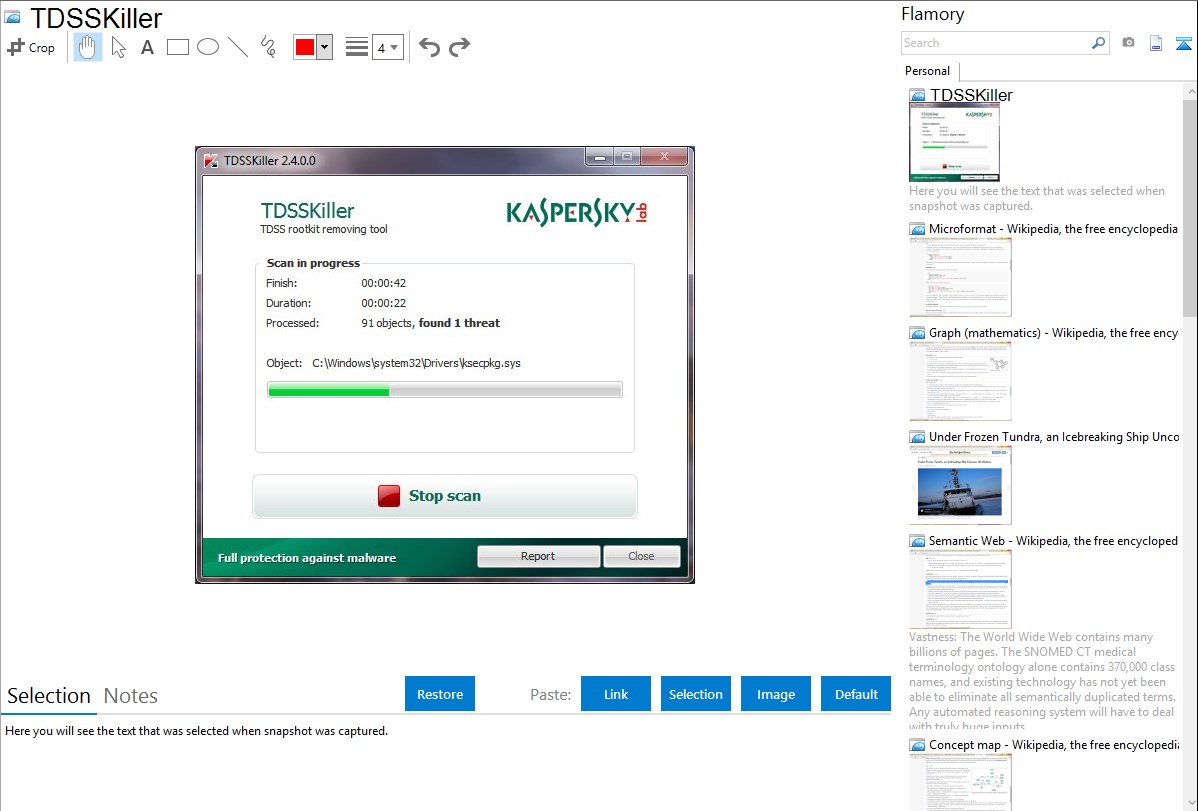Click the blue Selection paste button
Screen dimensions: 1198x811
pyautogui.click(x=696, y=694)
